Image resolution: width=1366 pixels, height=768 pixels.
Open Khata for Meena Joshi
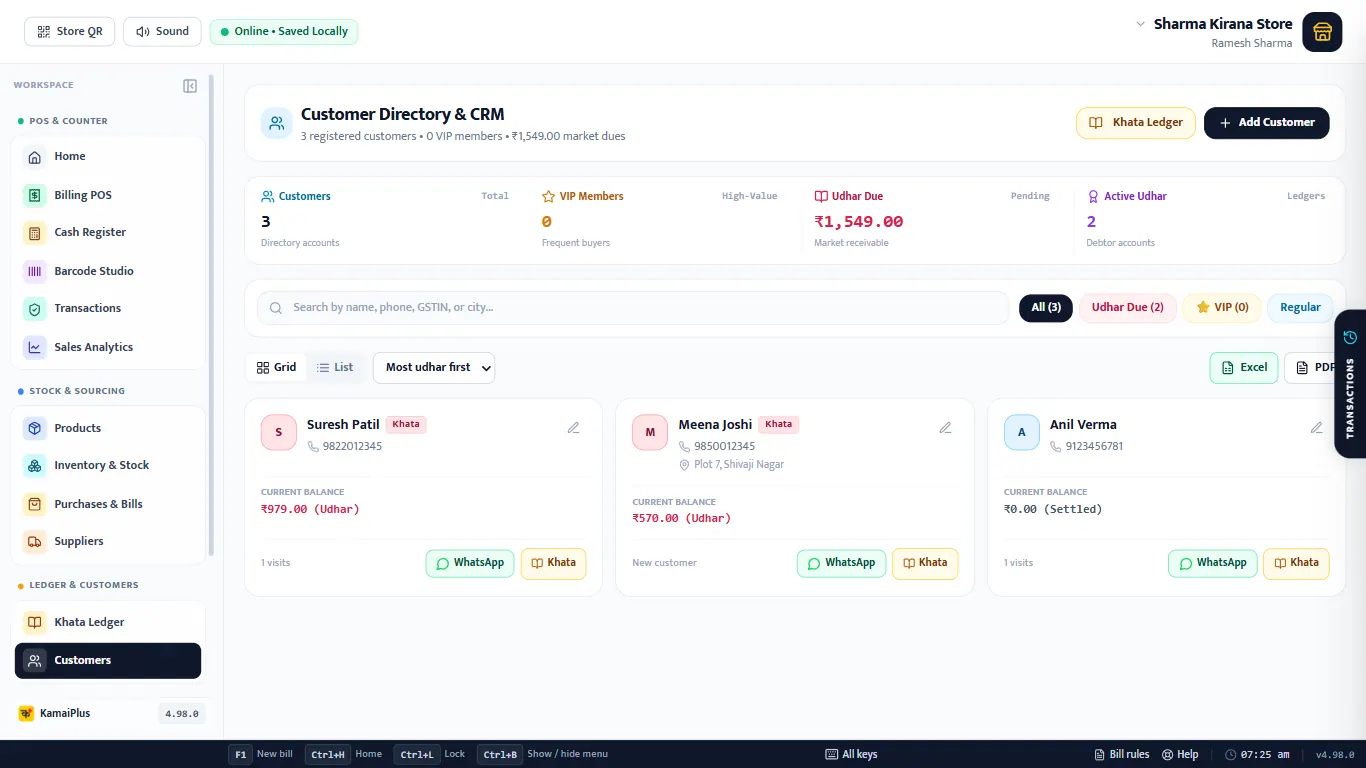point(925,563)
